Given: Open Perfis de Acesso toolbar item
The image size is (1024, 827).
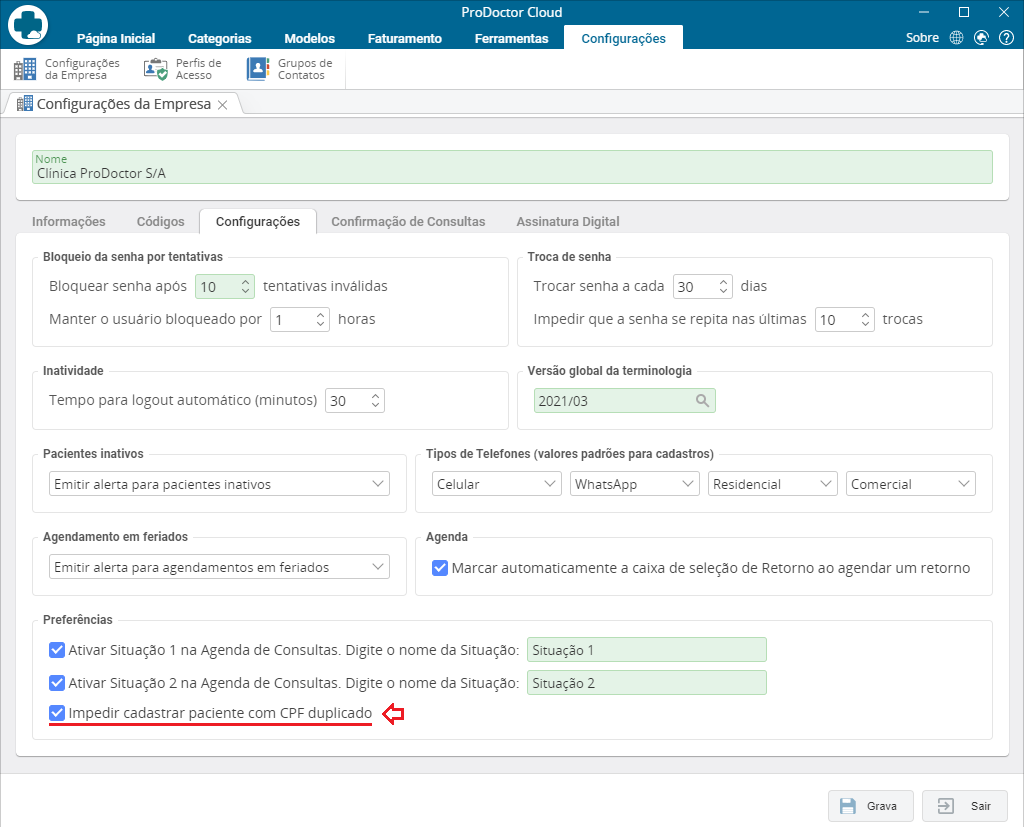Looking at the screenshot, I should coord(183,69).
